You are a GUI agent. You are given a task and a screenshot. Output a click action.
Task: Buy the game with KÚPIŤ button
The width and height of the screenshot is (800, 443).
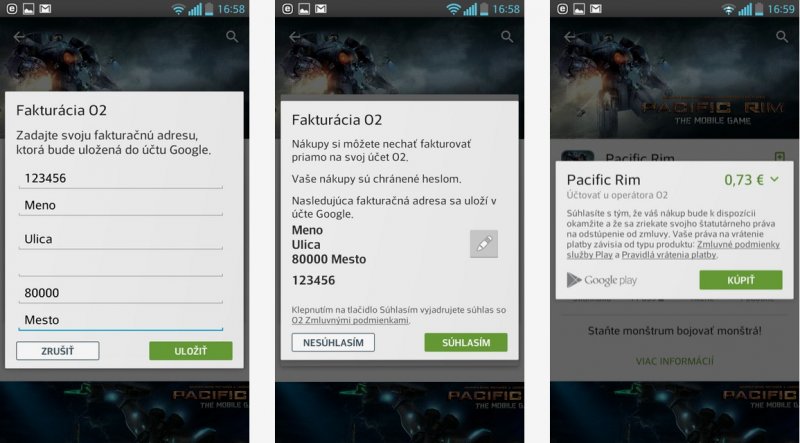741,280
